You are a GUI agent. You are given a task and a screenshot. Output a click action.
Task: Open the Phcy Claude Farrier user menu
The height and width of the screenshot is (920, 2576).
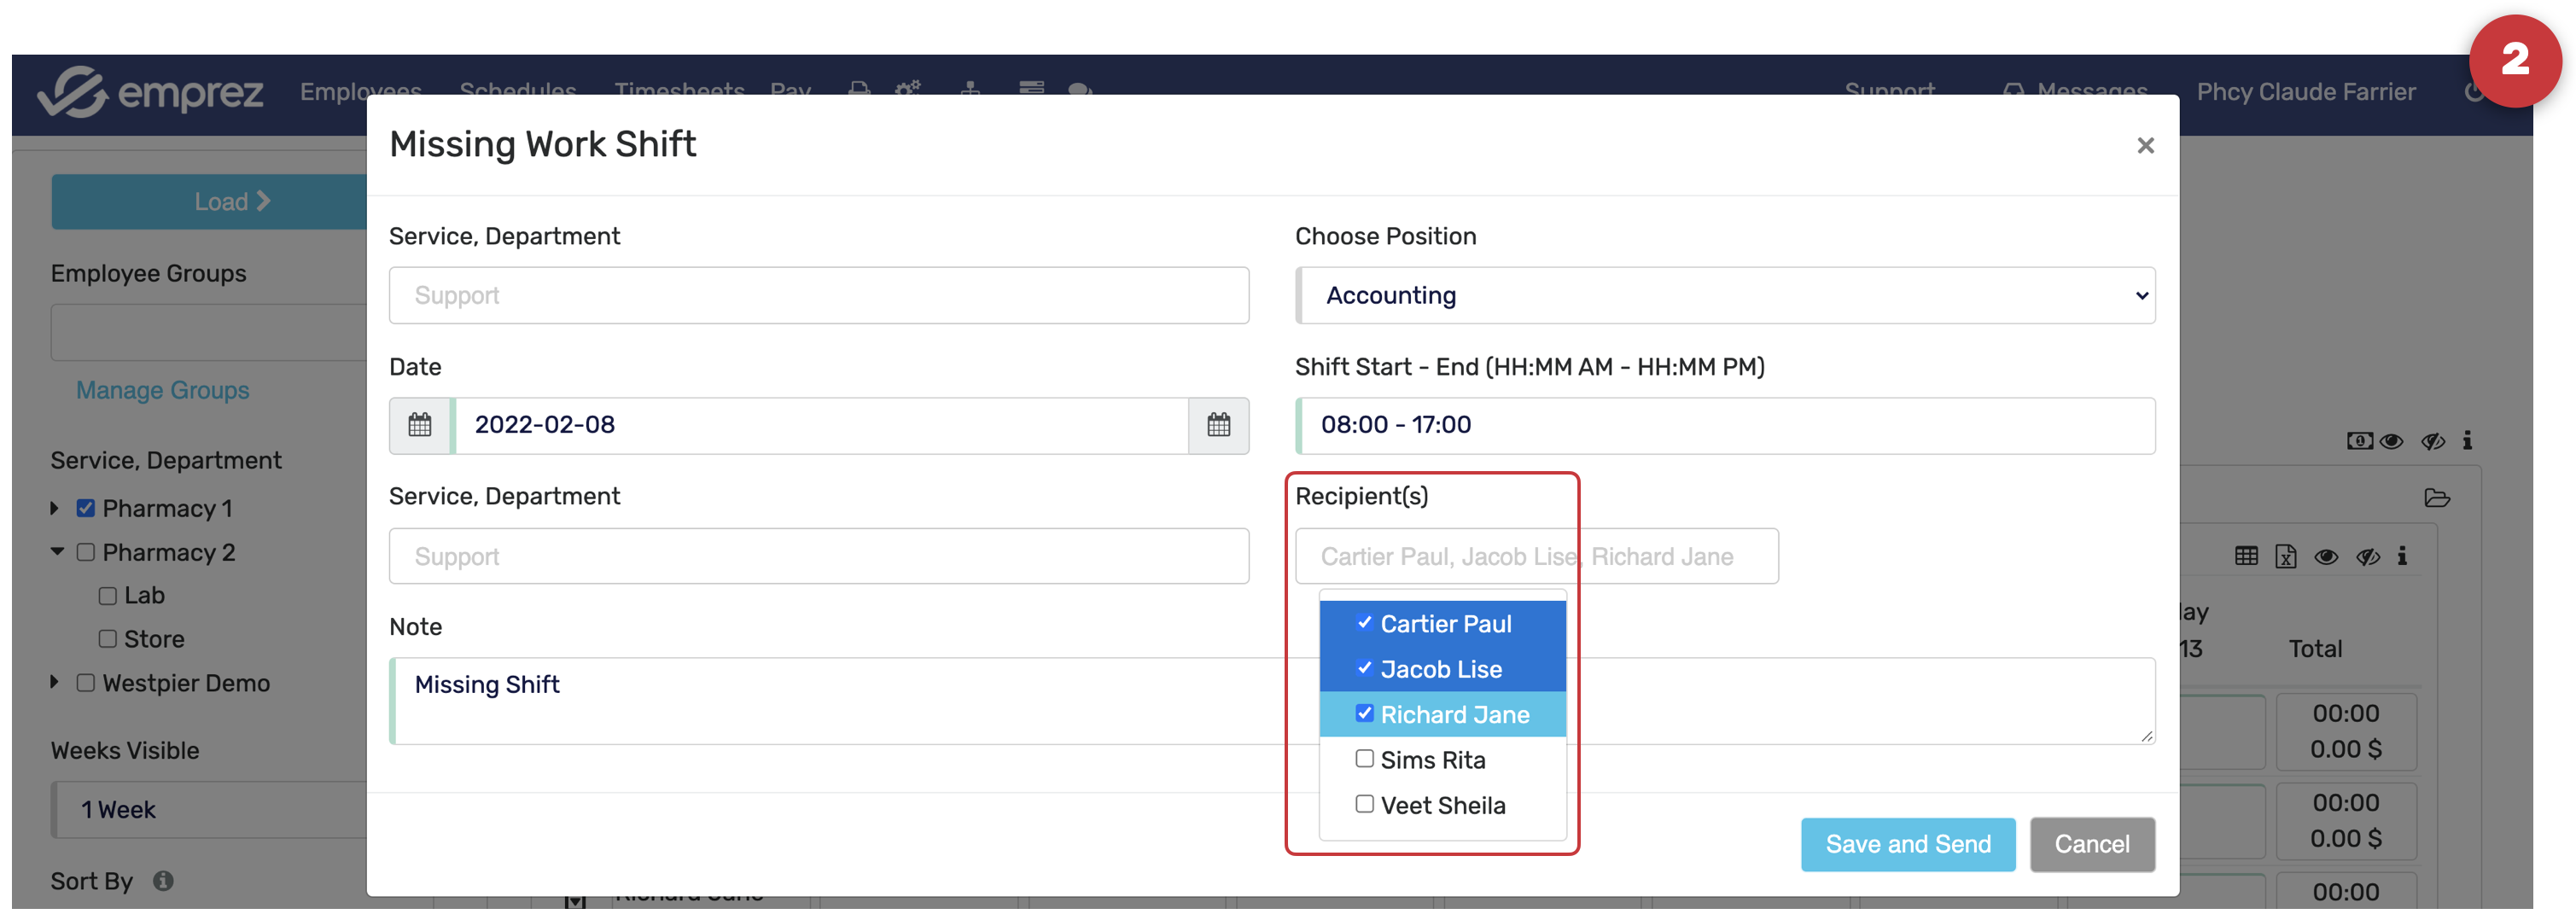click(2306, 92)
